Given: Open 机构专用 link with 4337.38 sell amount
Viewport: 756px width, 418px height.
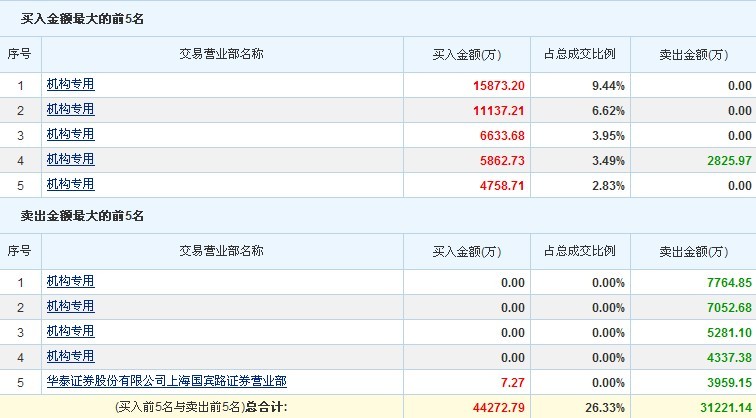Looking at the screenshot, I should click(x=70, y=357).
